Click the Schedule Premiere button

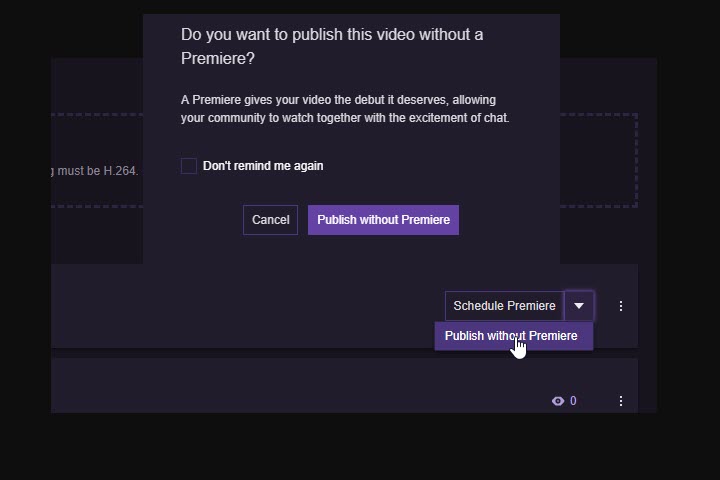pos(504,306)
